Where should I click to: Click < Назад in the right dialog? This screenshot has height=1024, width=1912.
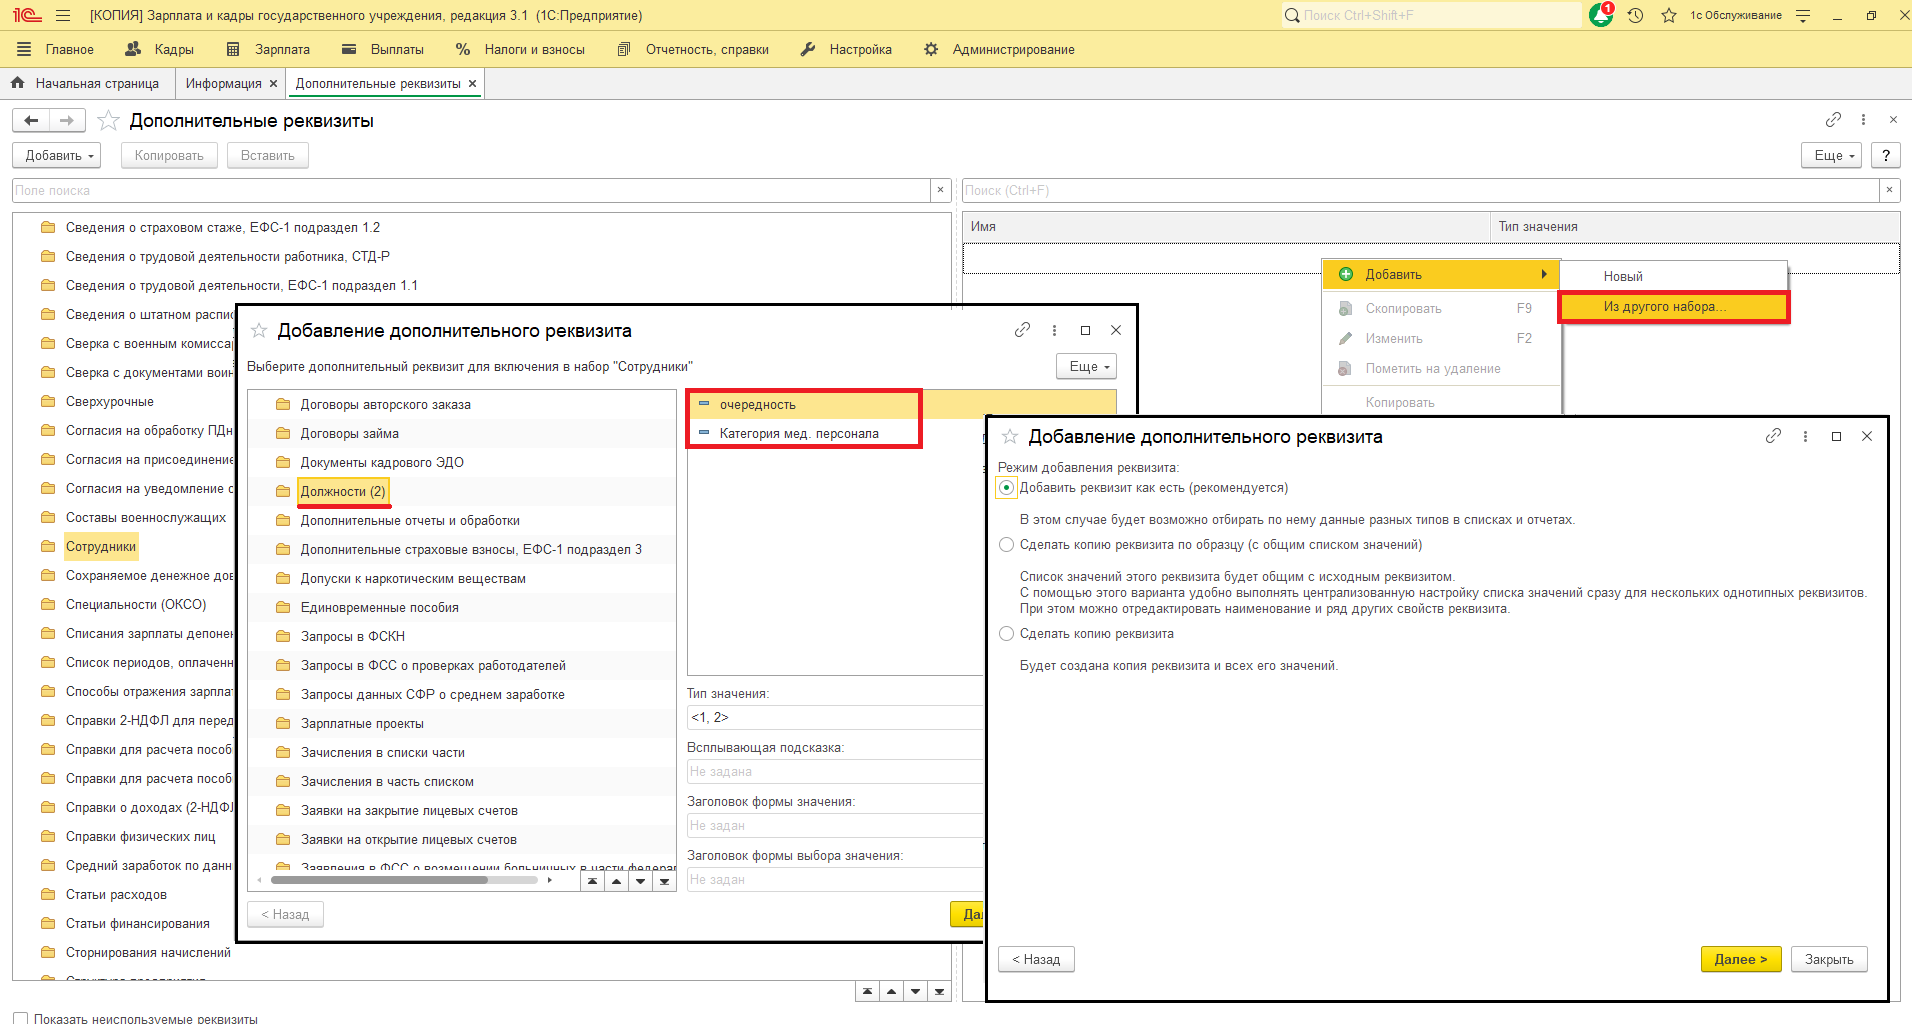tap(1036, 960)
